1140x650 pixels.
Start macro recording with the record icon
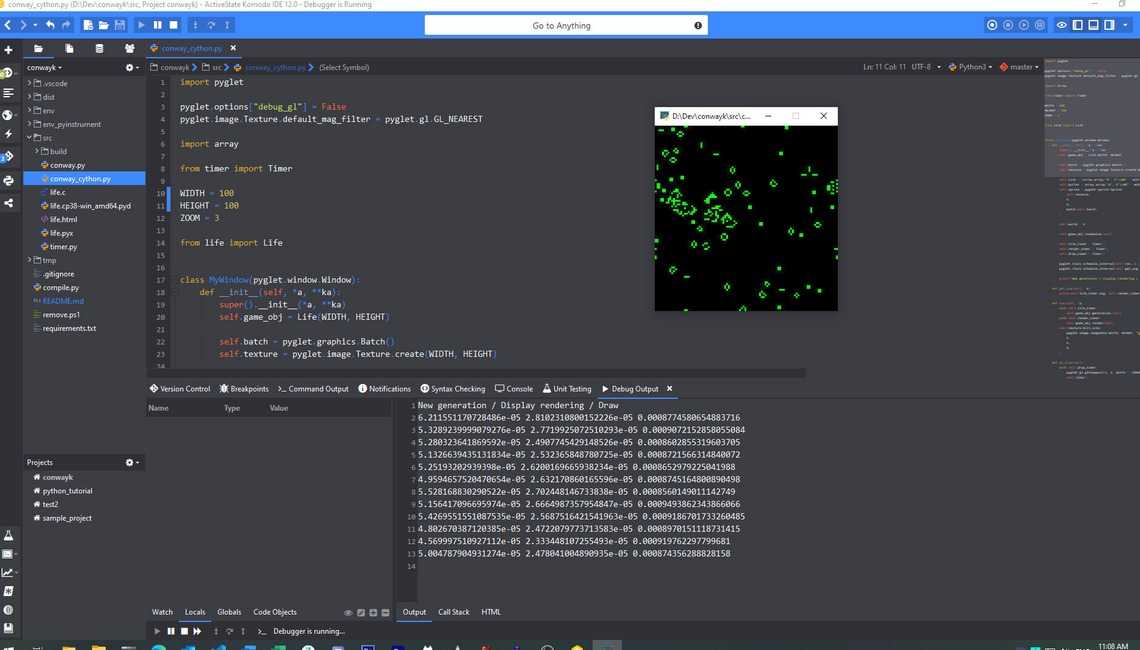coord(992,25)
